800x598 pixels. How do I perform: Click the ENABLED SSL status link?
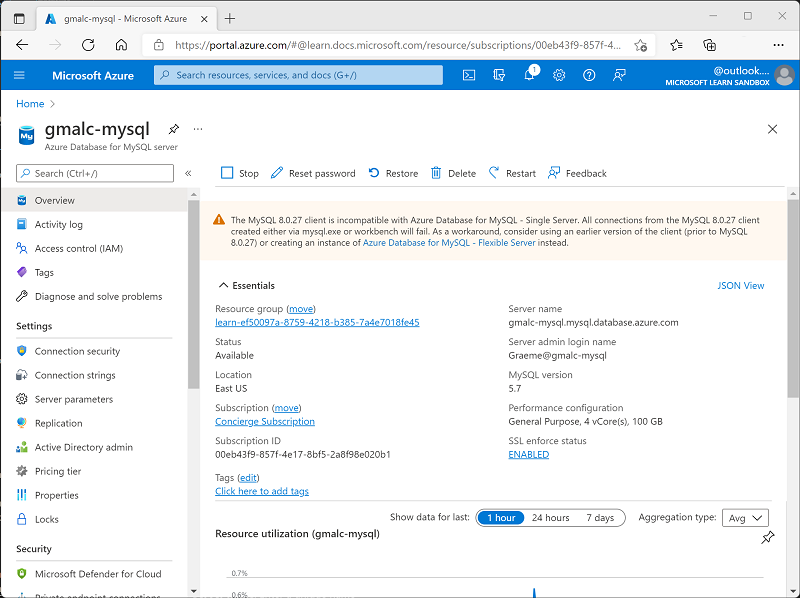coord(529,455)
